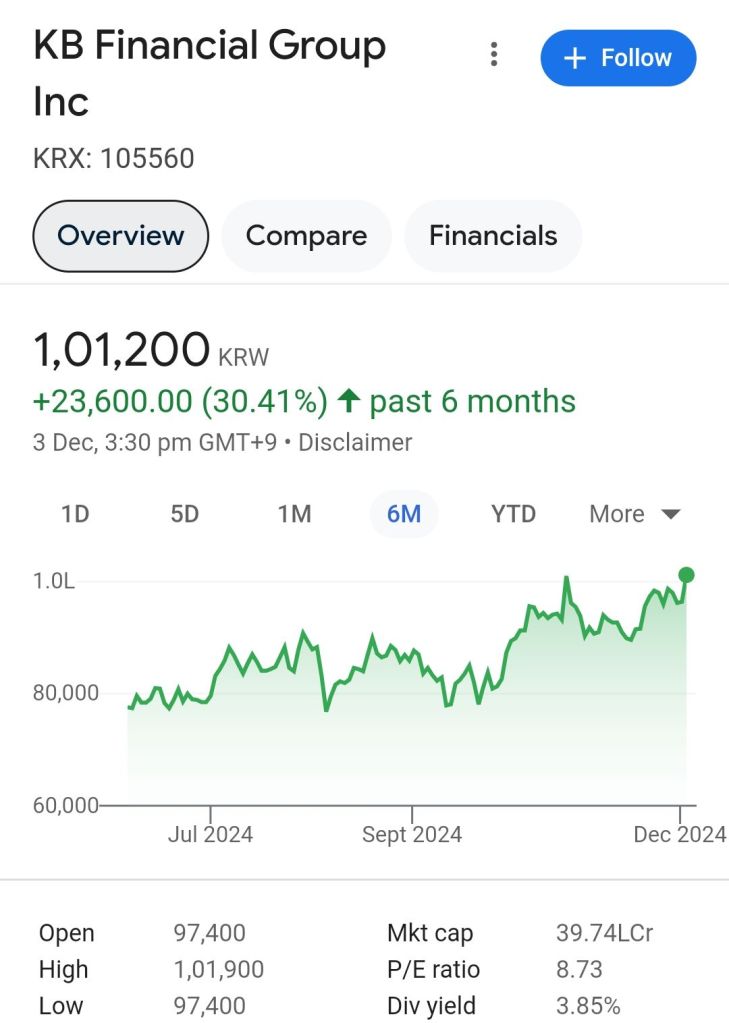Click the Sept 2024 marker on chart axis

(x=412, y=834)
